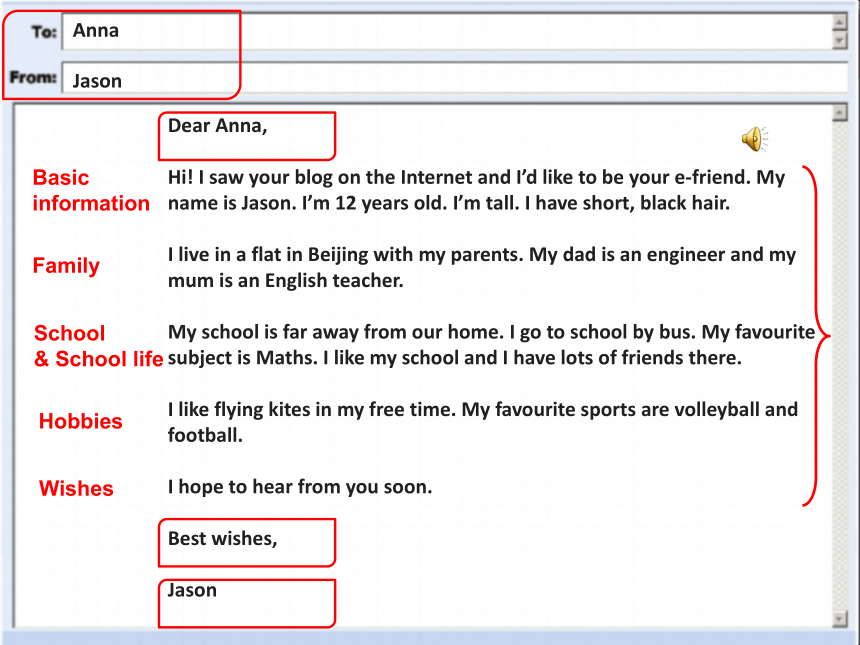
Task: Click the 'Basic information' label
Action: (91, 190)
